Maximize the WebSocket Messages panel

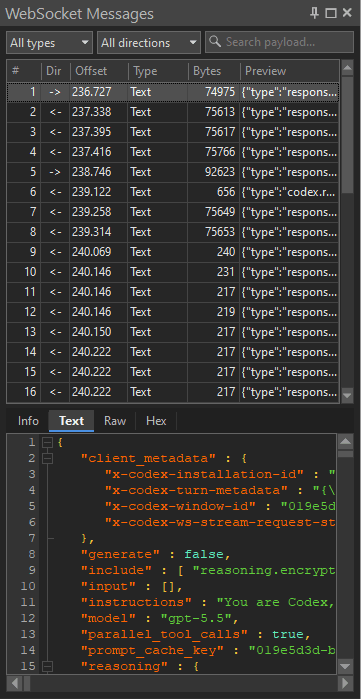(331, 13)
